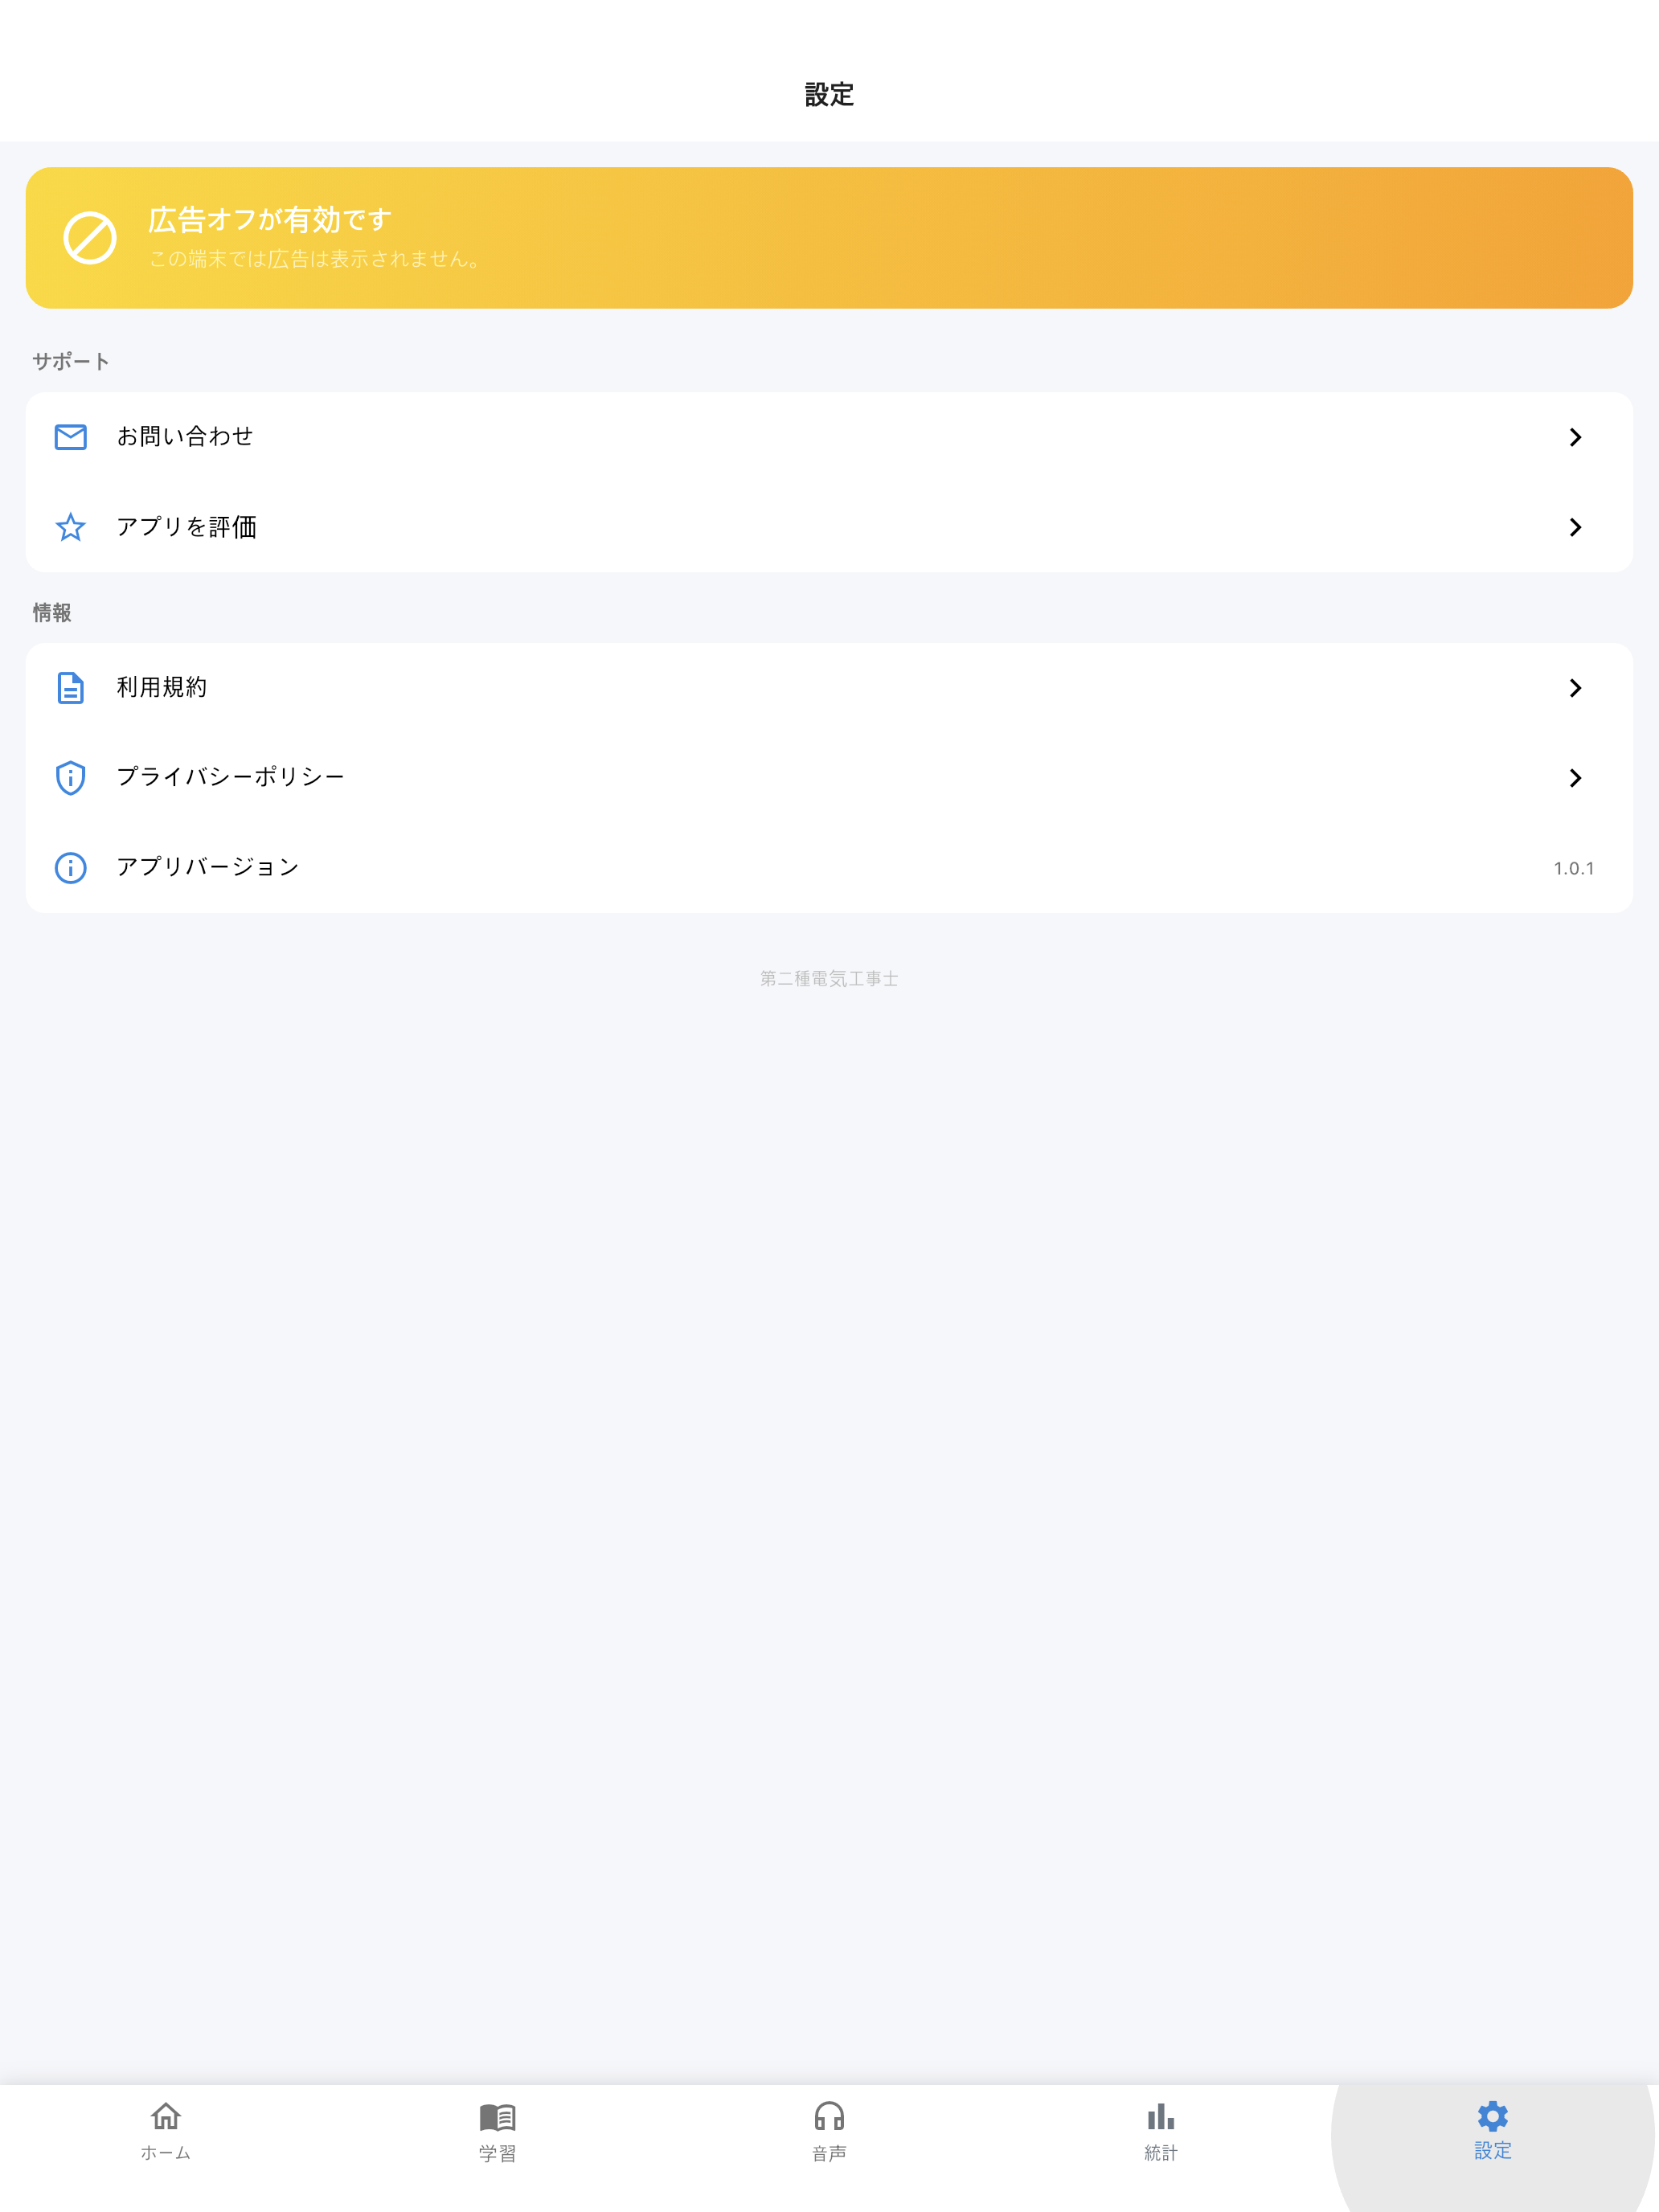
Task: Open the 学習 book tab
Action: click(x=497, y=2132)
